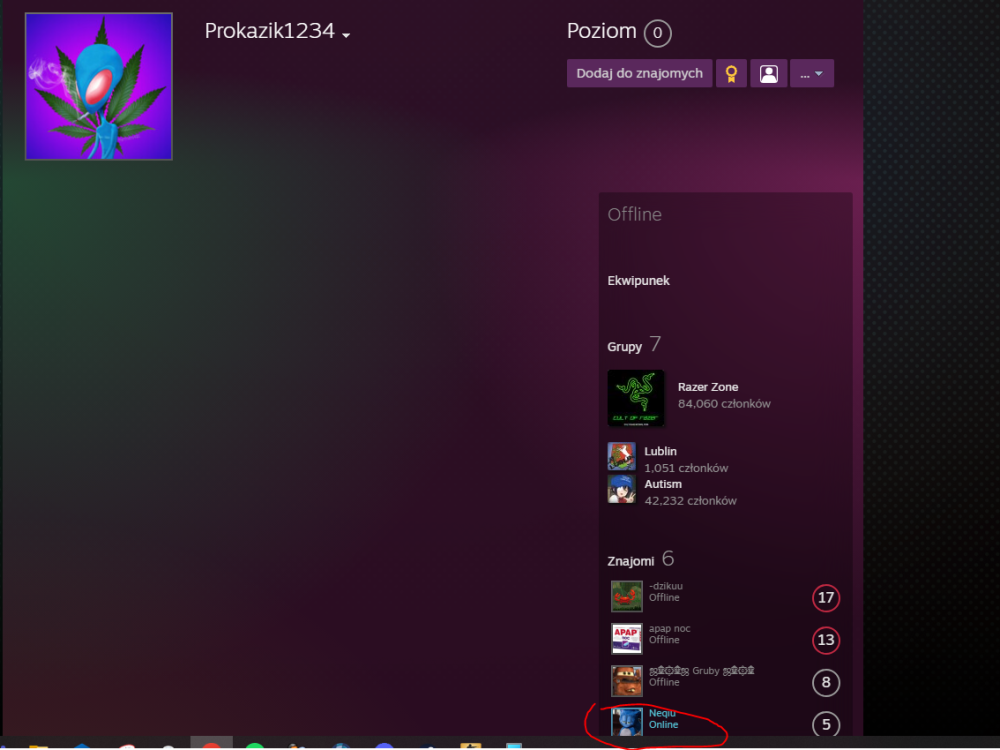The image size is (1000, 750).
Task: Open the -dzikuu friend name
Action: [x=665, y=586]
